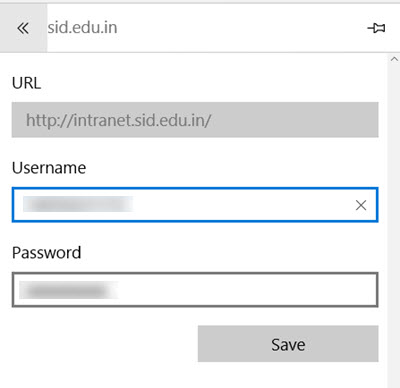Screen dimensions: 400x388
Task: Click the blurred password text
Action: pos(68,290)
